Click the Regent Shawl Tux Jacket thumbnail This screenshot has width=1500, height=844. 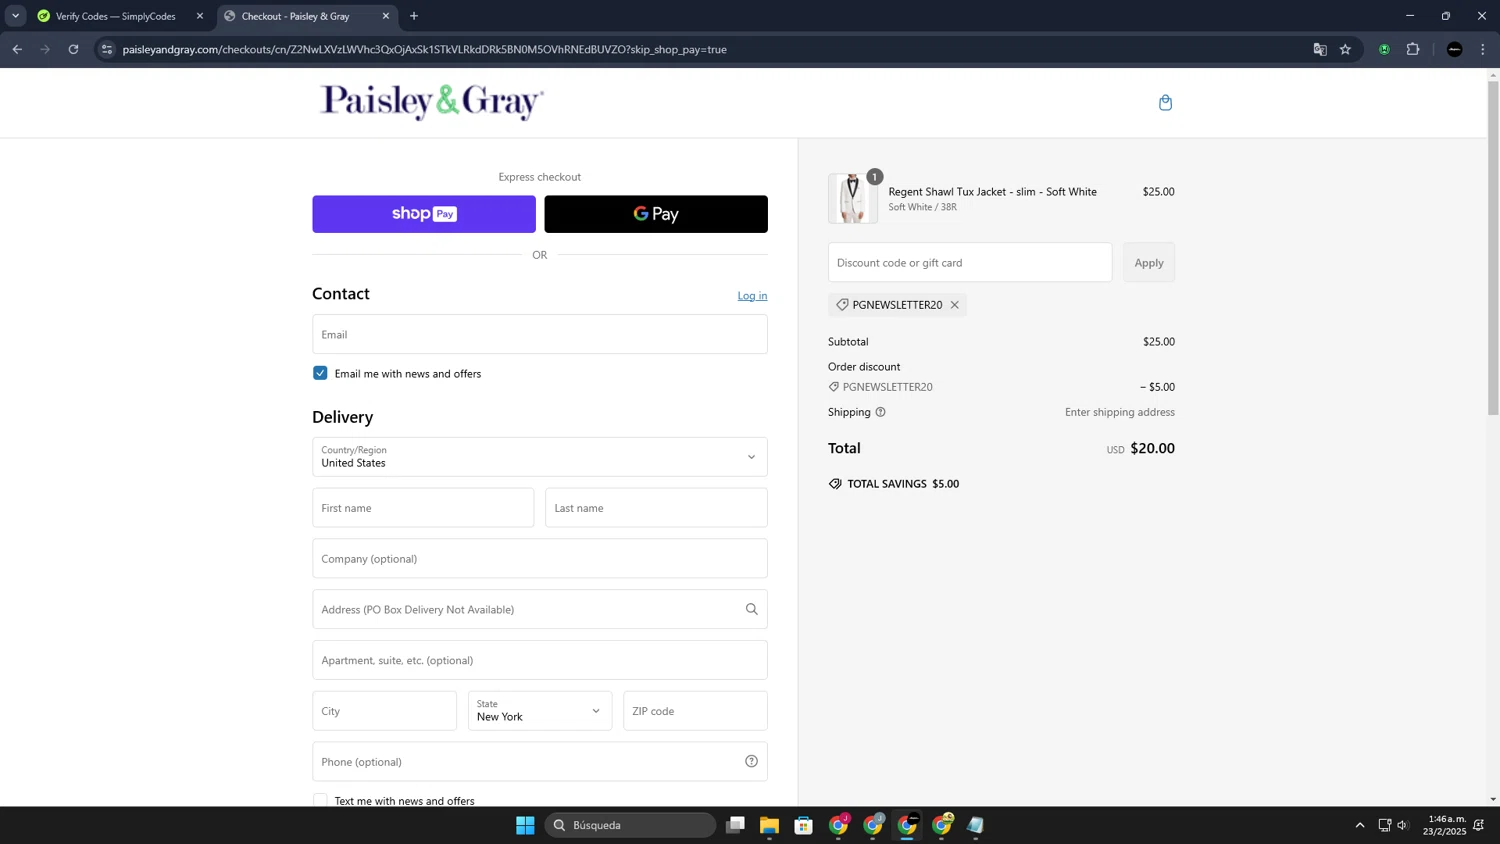(852, 198)
